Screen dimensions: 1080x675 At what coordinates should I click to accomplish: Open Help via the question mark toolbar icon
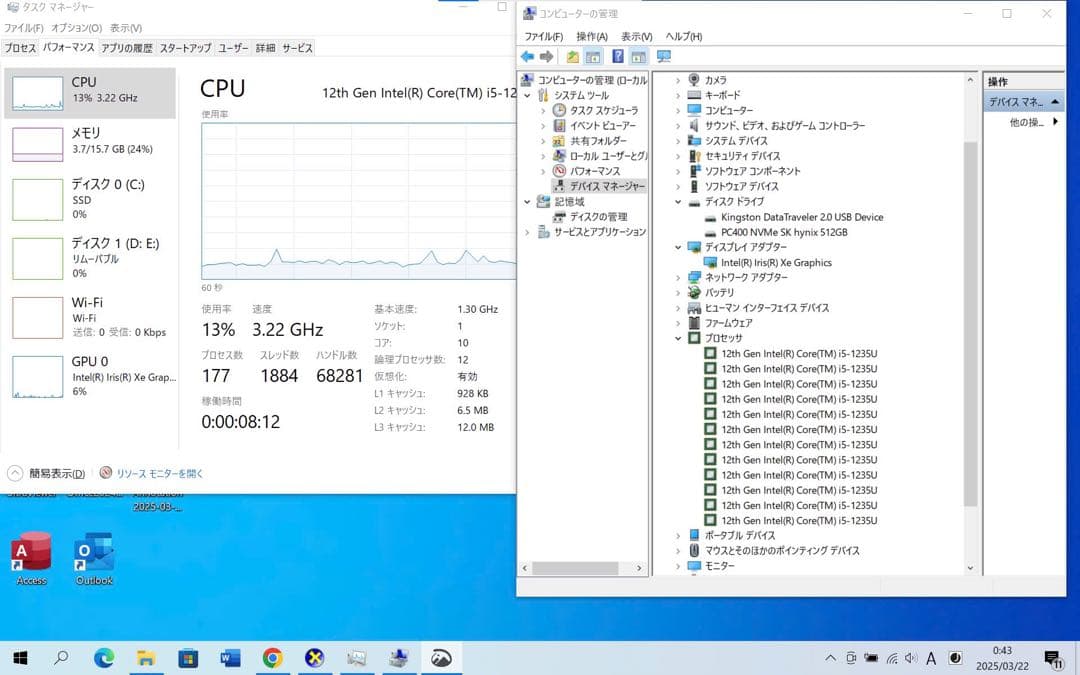click(618, 56)
